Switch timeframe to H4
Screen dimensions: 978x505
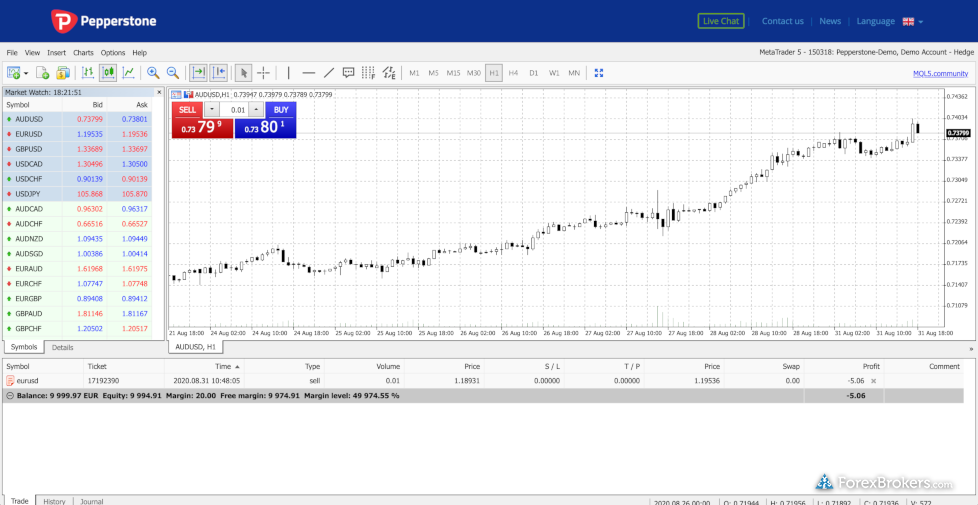click(x=513, y=73)
